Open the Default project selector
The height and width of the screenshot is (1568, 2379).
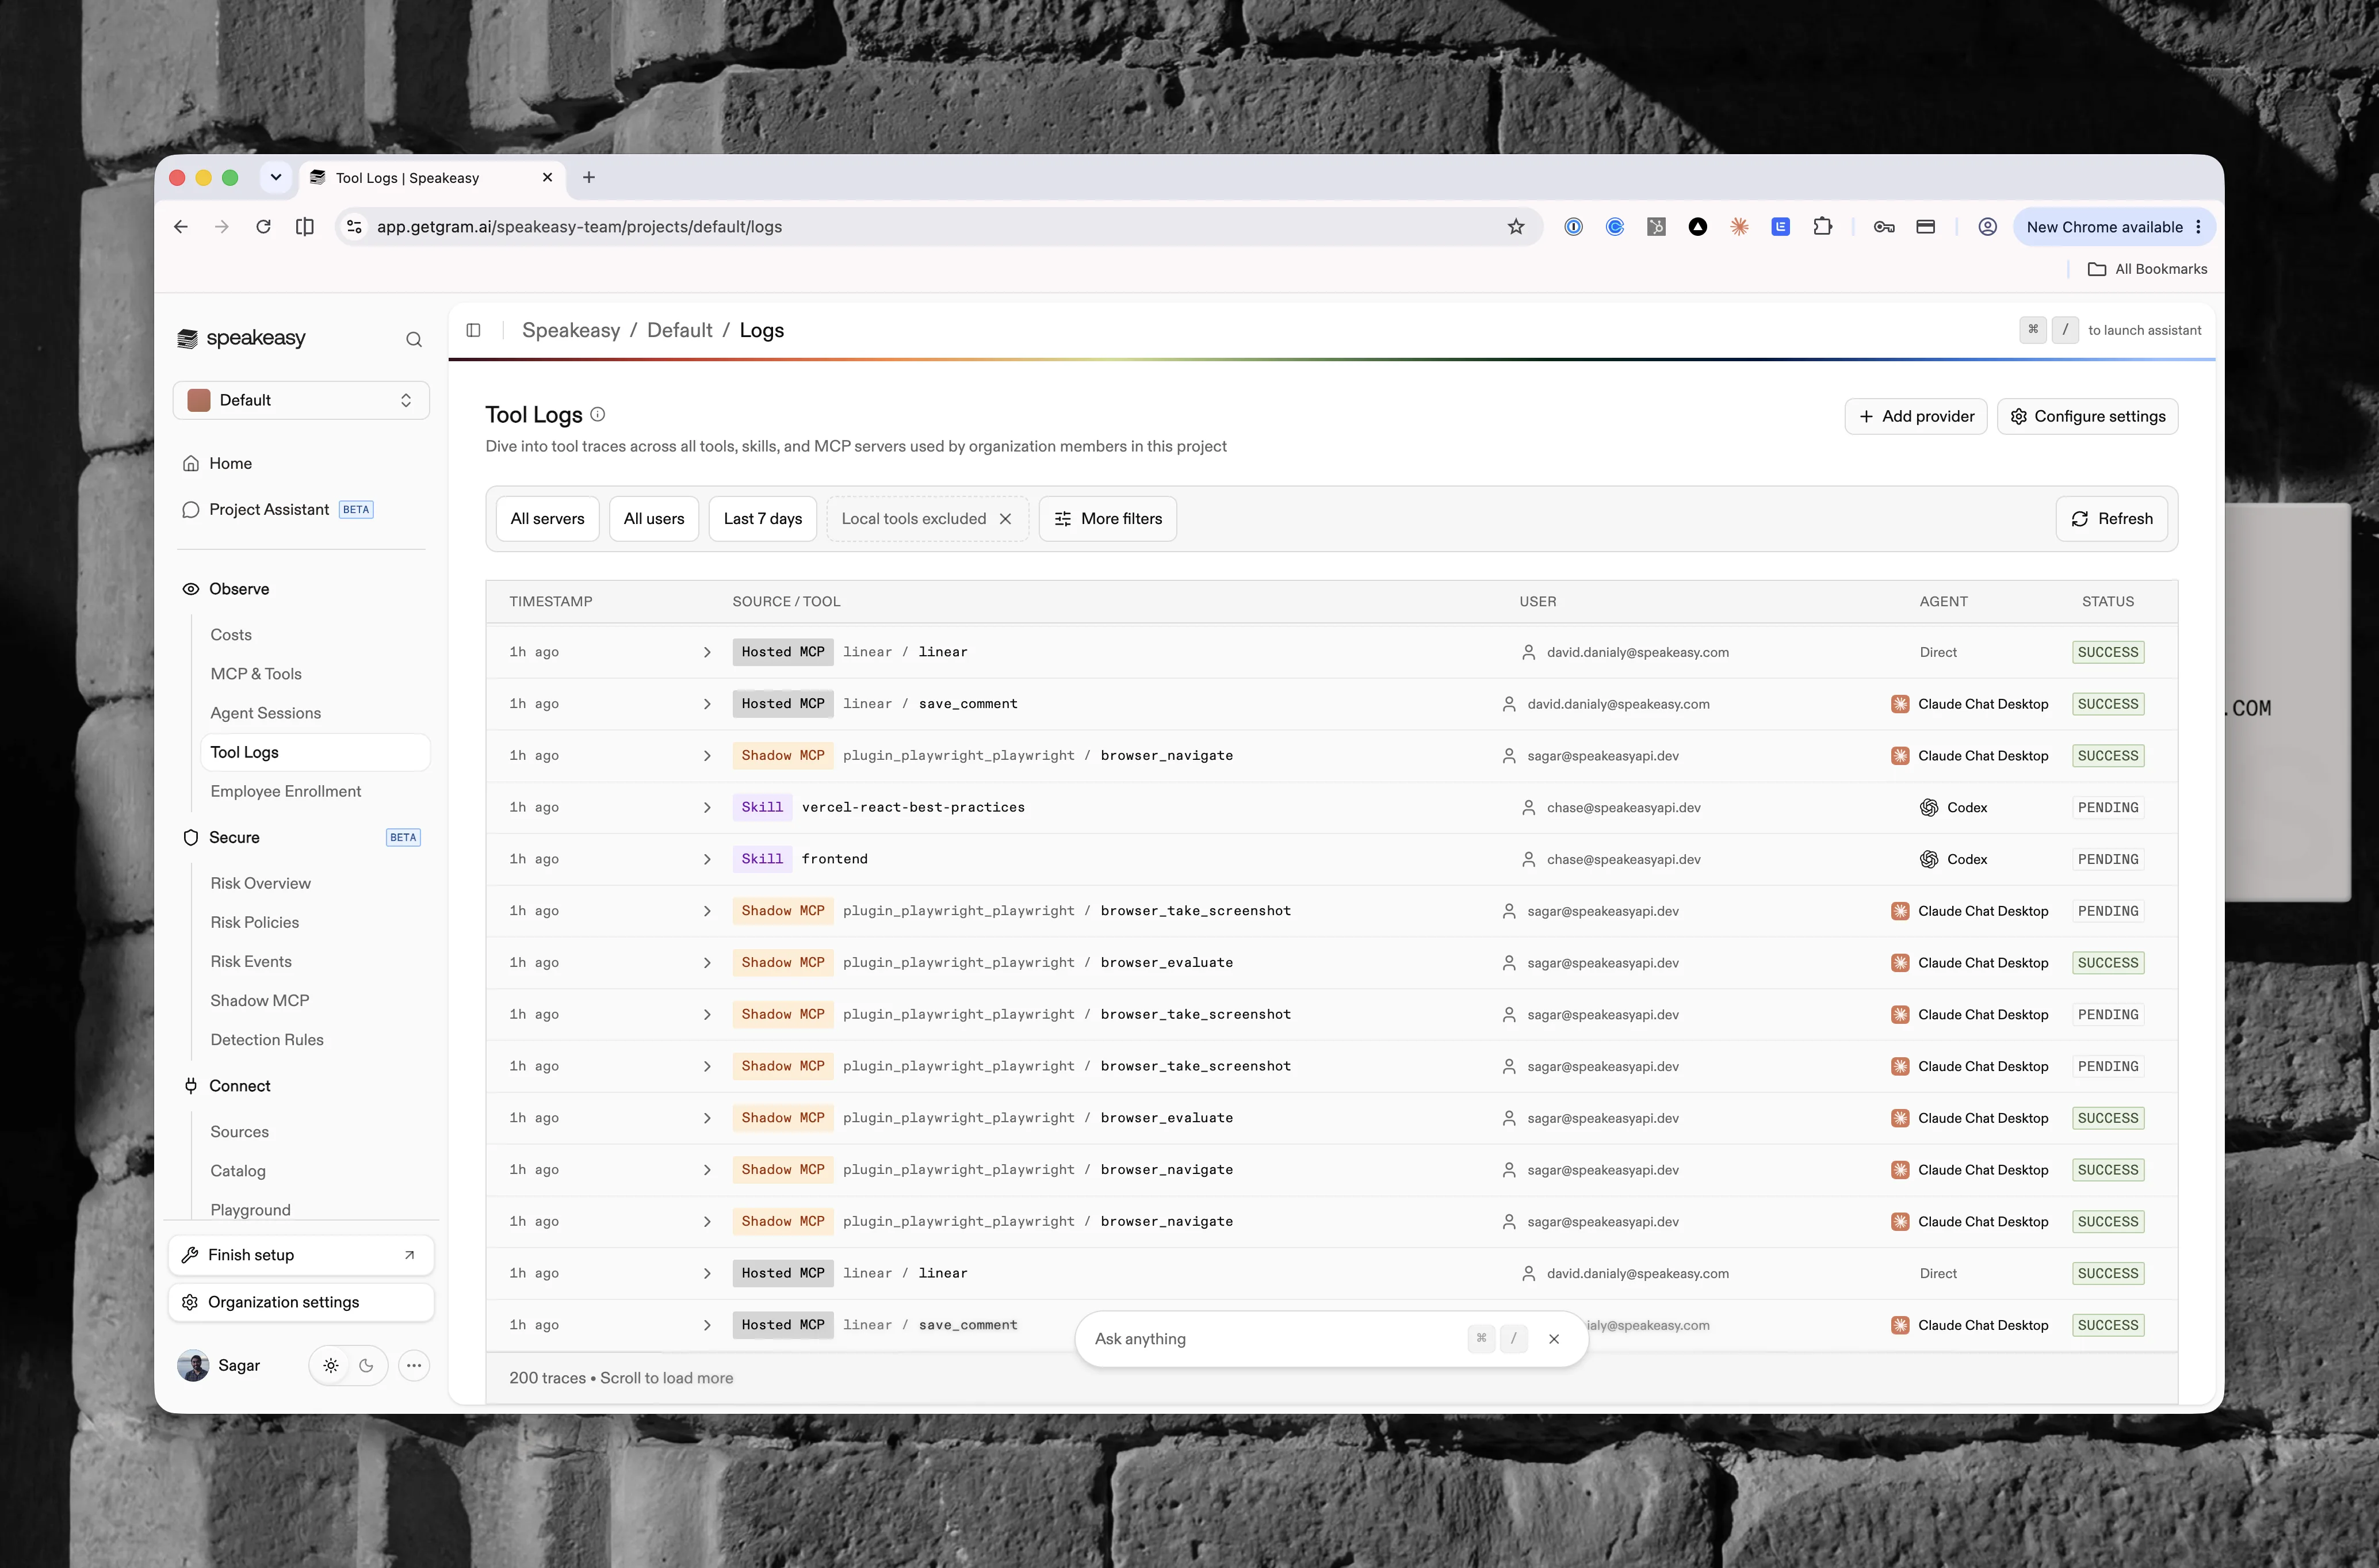coord(301,400)
